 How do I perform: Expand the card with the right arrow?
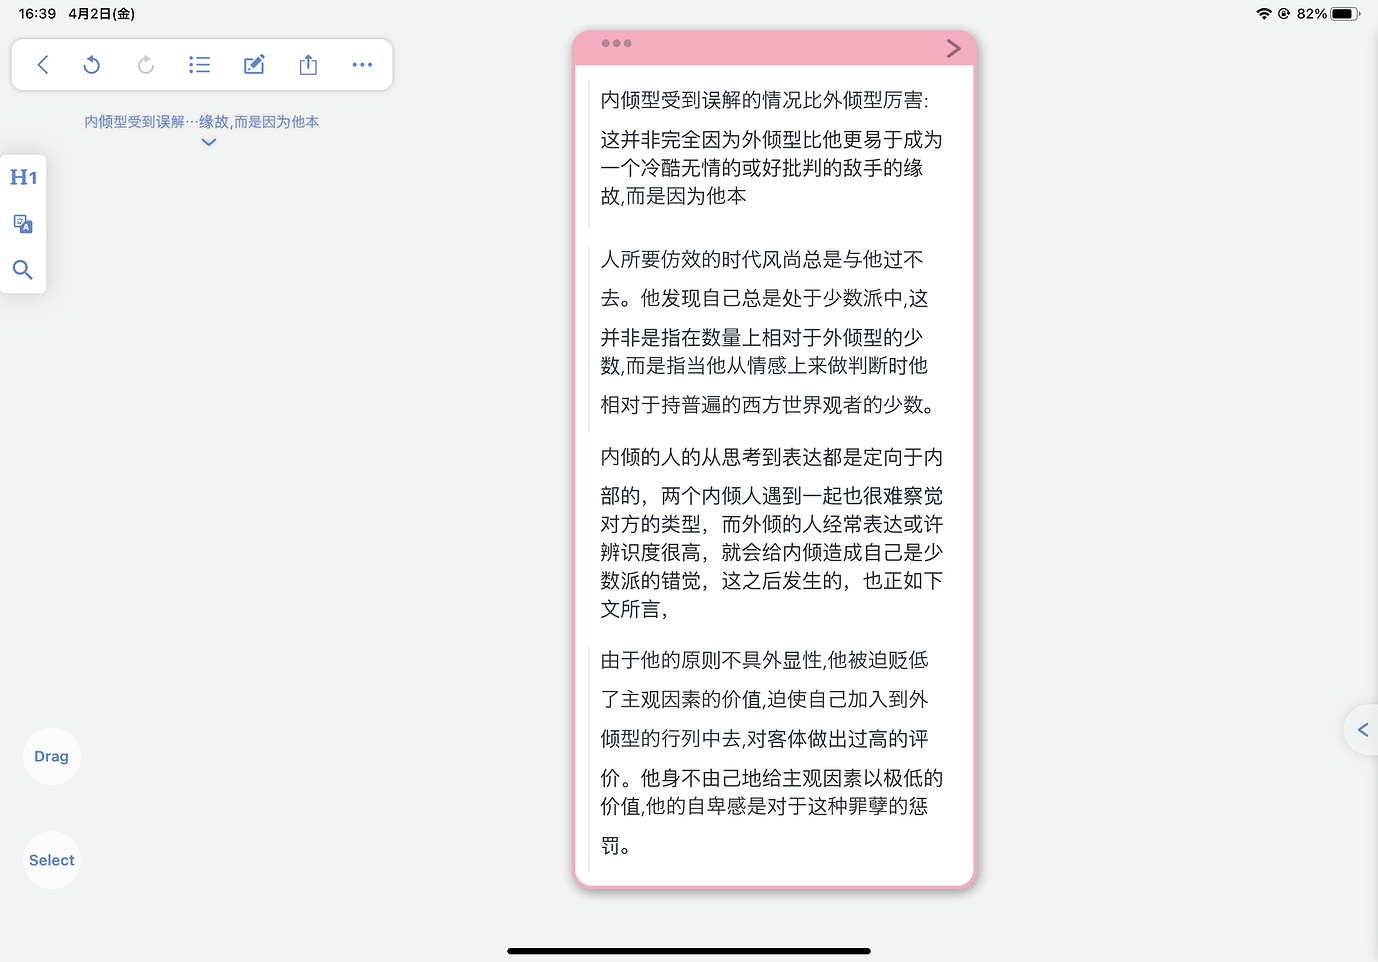pos(953,48)
